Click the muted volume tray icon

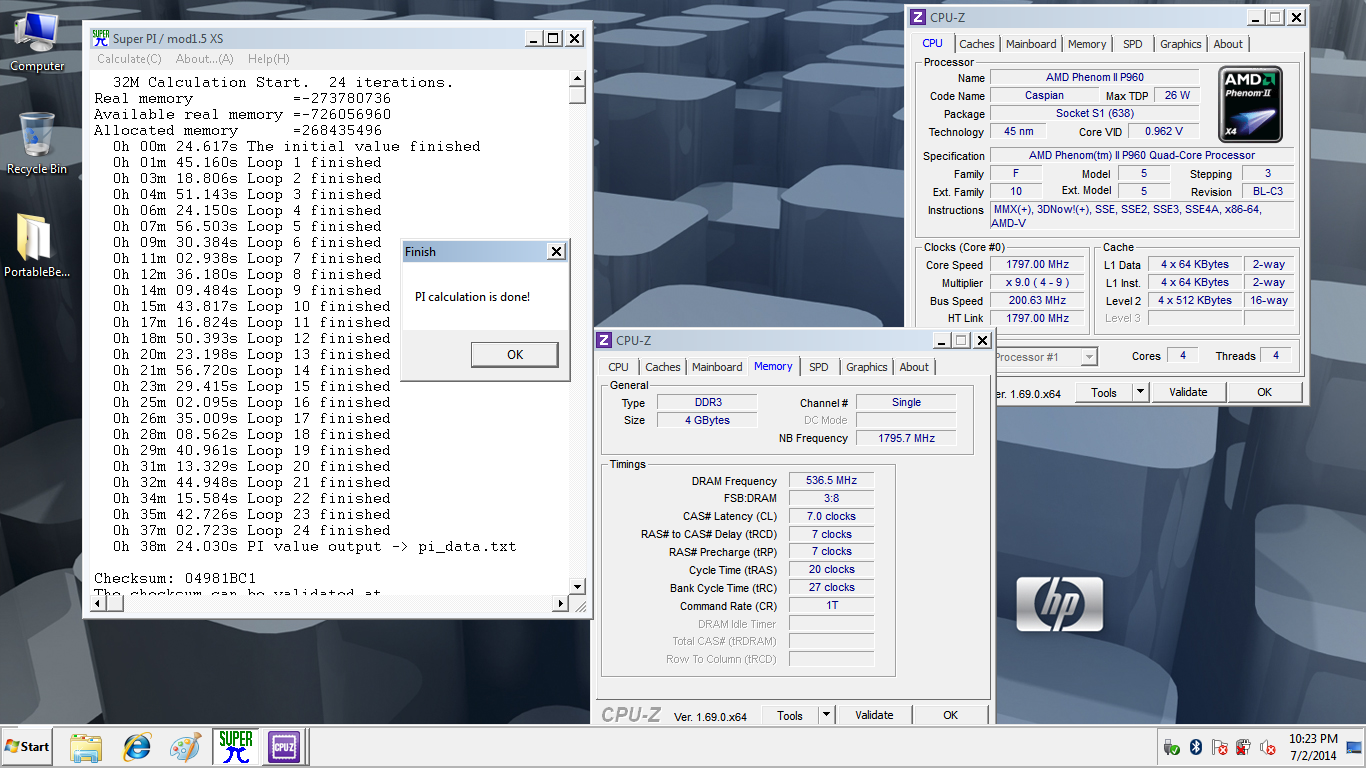[1268, 747]
